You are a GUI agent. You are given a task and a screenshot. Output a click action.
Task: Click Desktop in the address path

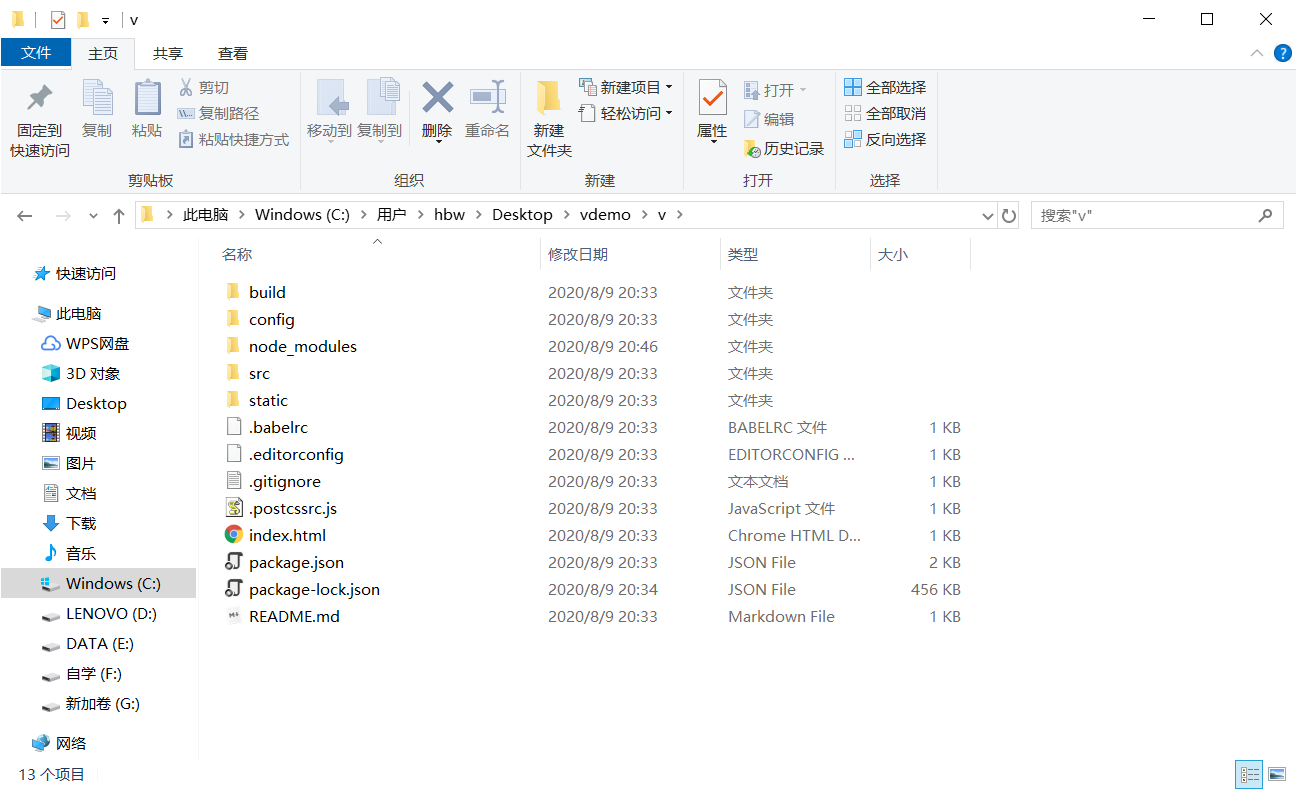[x=522, y=215]
